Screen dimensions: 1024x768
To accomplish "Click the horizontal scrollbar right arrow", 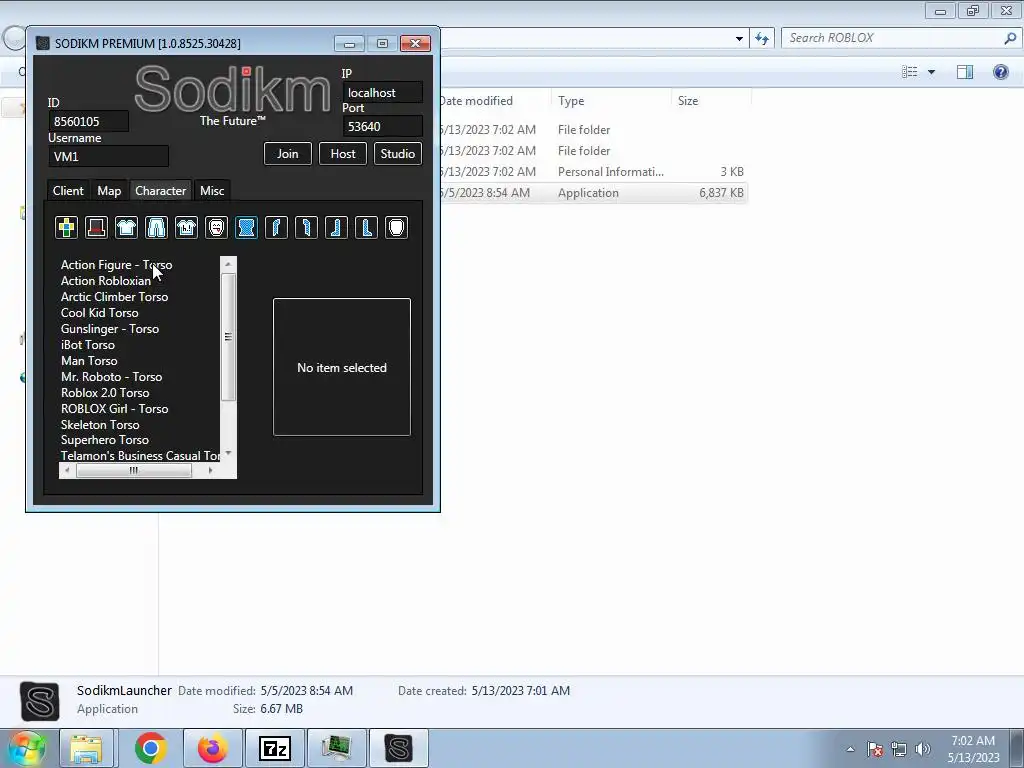I will [x=210, y=470].
